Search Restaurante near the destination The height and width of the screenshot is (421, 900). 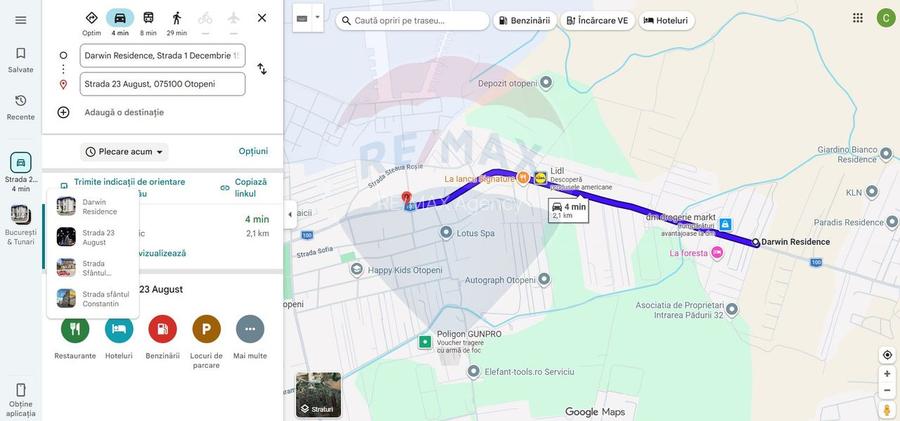click(75, 330)
